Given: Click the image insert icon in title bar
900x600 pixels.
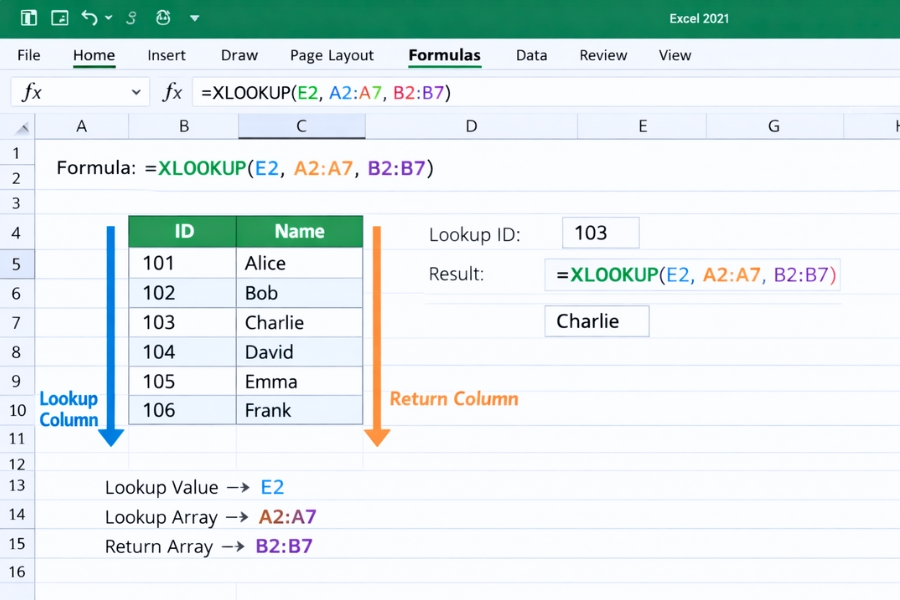Looking at the screenshot, I should click(x=62, y=17).
